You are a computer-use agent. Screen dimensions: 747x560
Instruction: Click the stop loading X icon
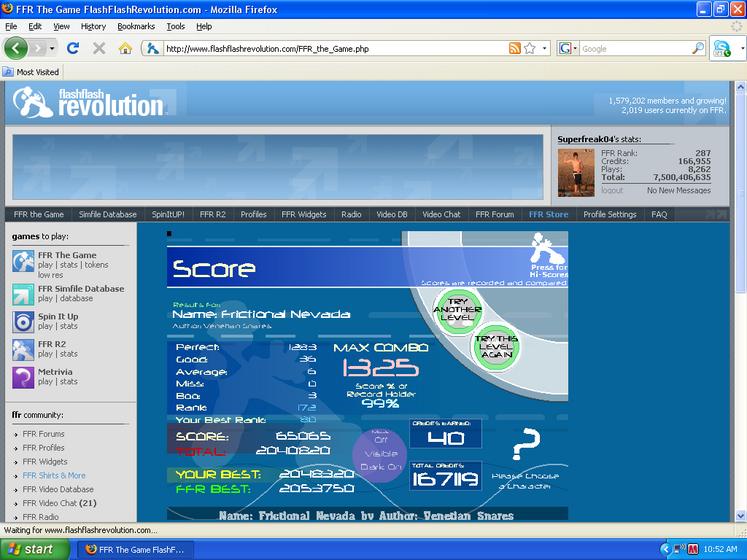point(99,48)
